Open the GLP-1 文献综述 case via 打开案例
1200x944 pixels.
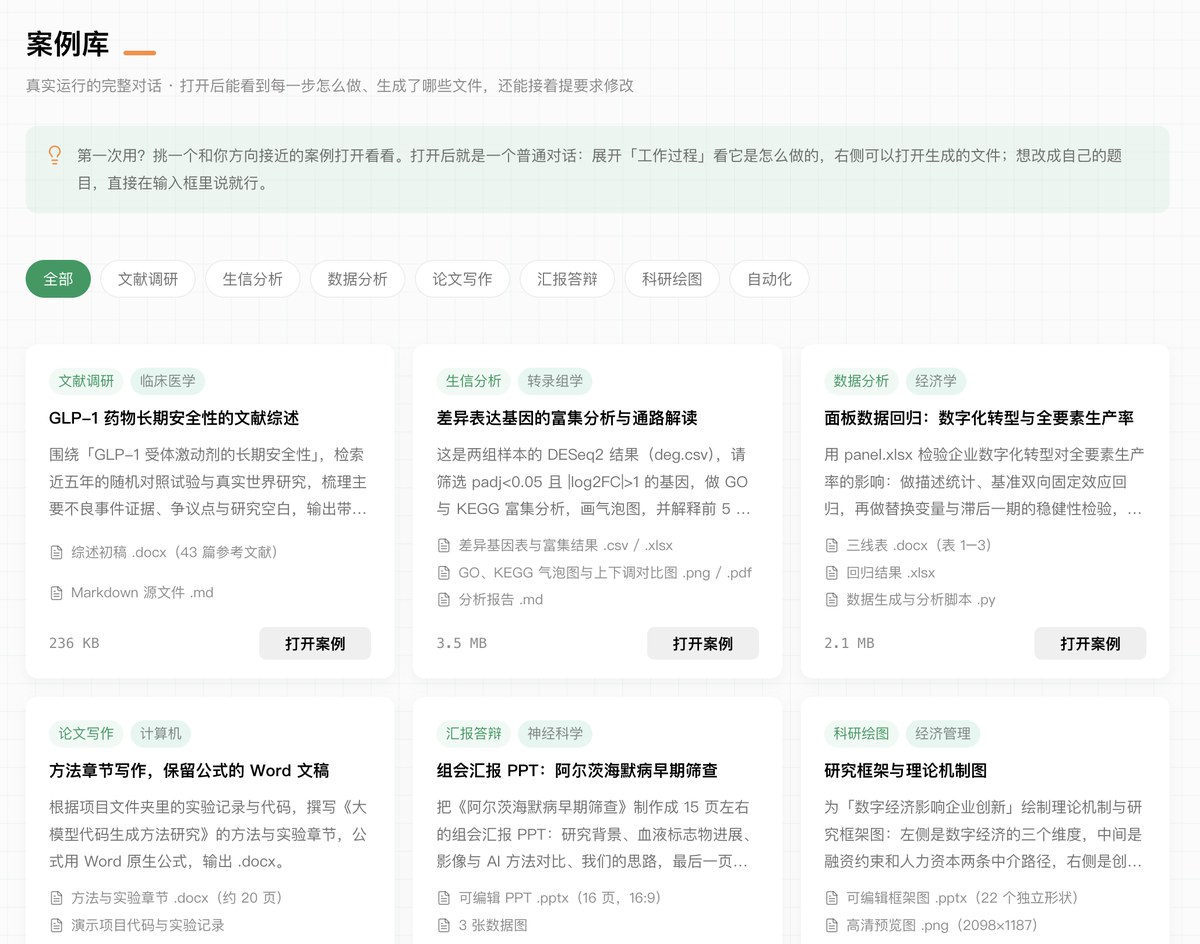click(315, 643)
